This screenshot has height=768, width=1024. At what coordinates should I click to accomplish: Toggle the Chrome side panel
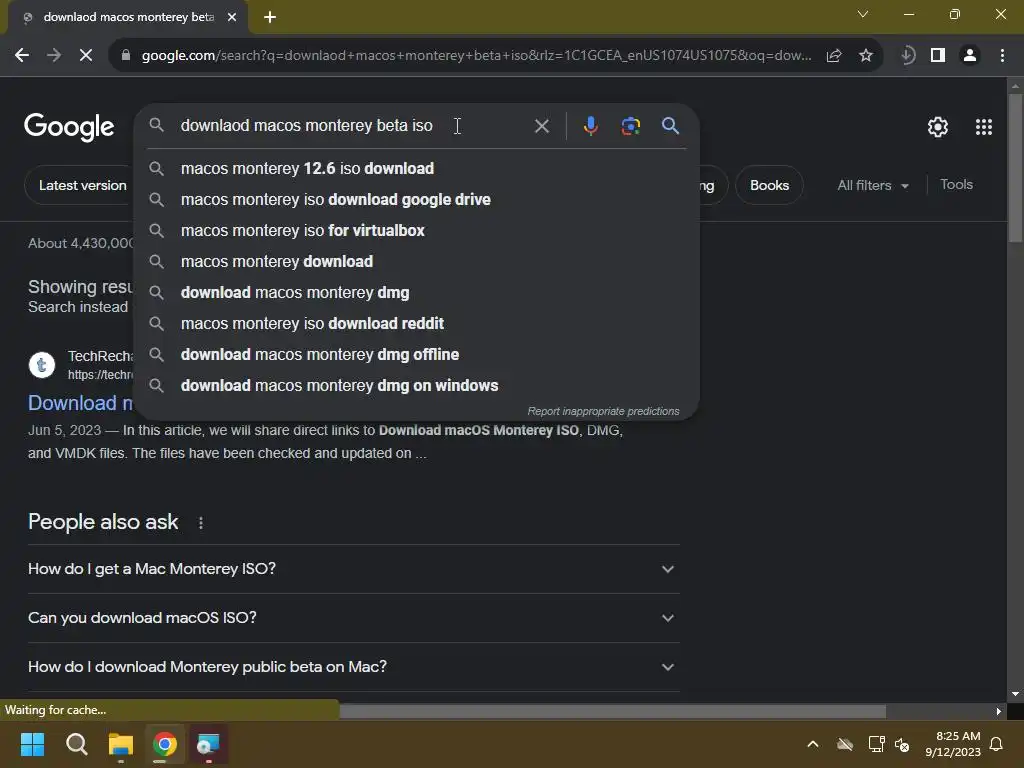[938, 56]
